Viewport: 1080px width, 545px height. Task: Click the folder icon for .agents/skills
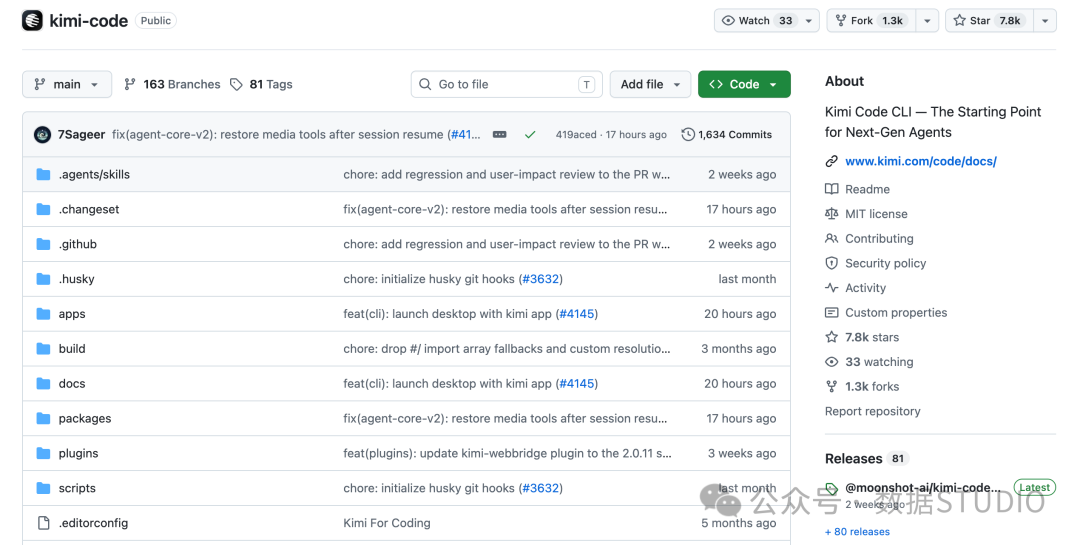pyautogui.click(x=43, y=174)
